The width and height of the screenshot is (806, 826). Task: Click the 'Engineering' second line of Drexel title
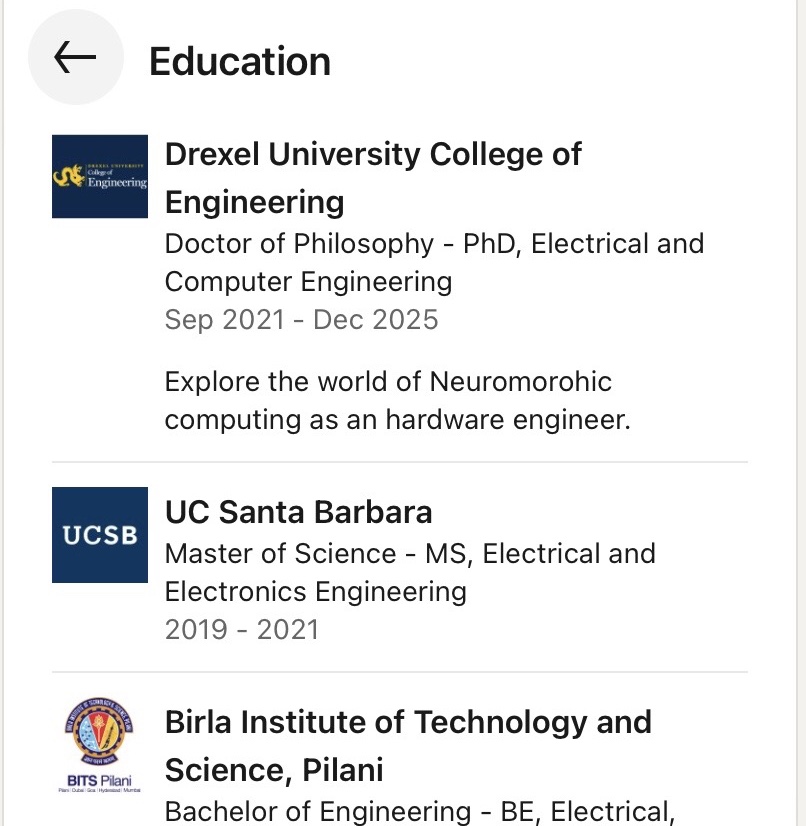click(254, 203)
